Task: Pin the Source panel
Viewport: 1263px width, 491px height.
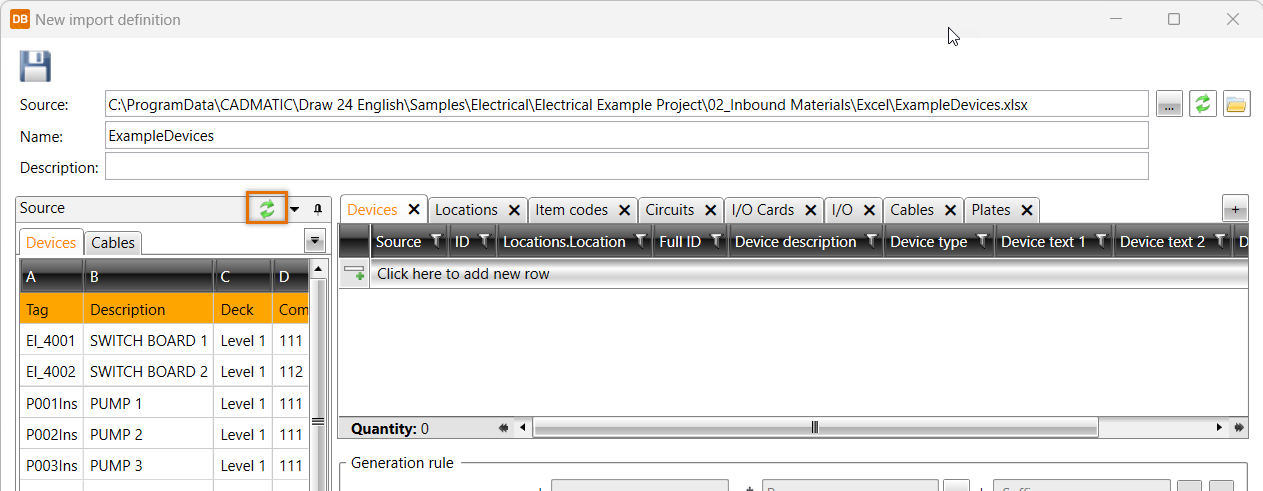Action: click(318, 209)
